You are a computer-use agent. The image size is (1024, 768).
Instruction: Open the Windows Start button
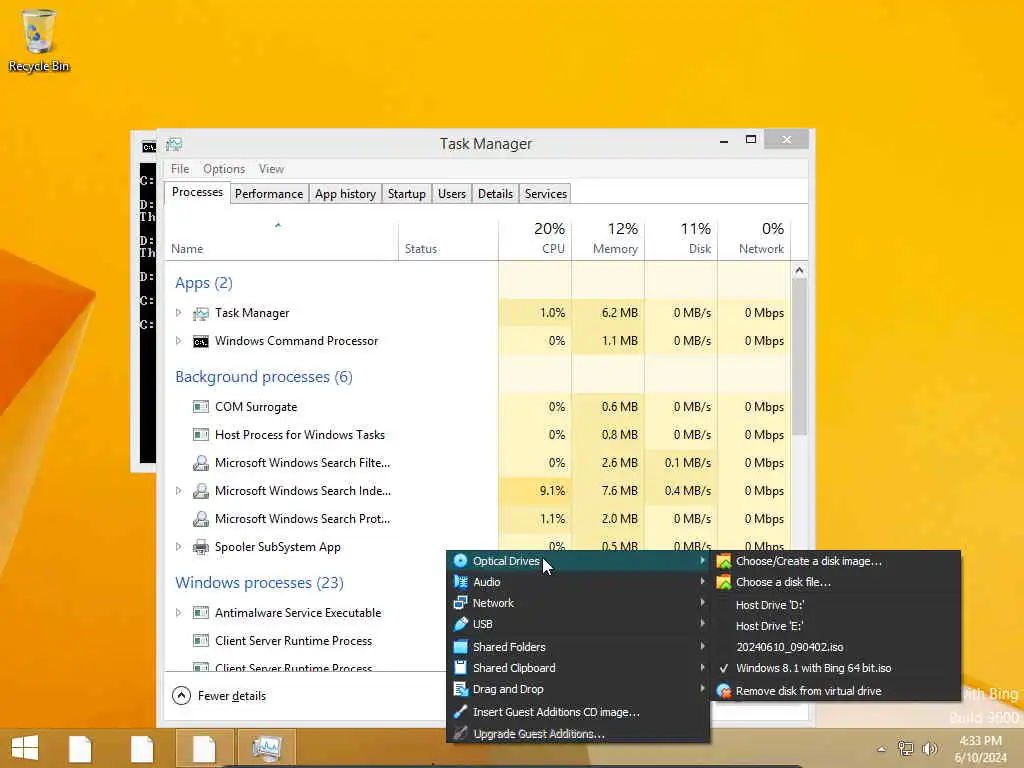25,748
